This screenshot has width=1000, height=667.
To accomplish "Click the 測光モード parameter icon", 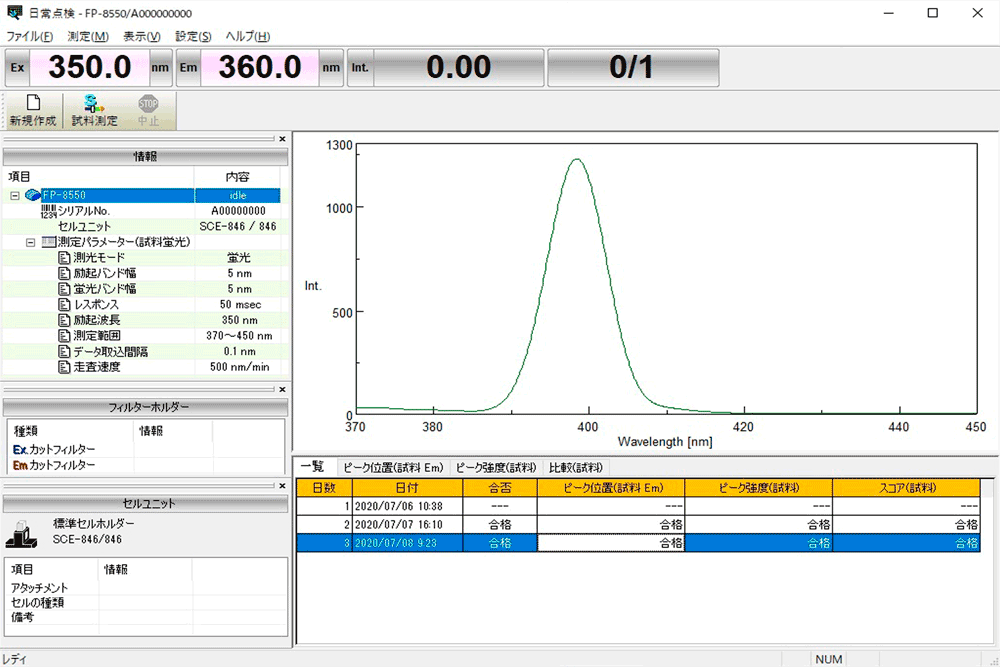I will tap(64, 258).
